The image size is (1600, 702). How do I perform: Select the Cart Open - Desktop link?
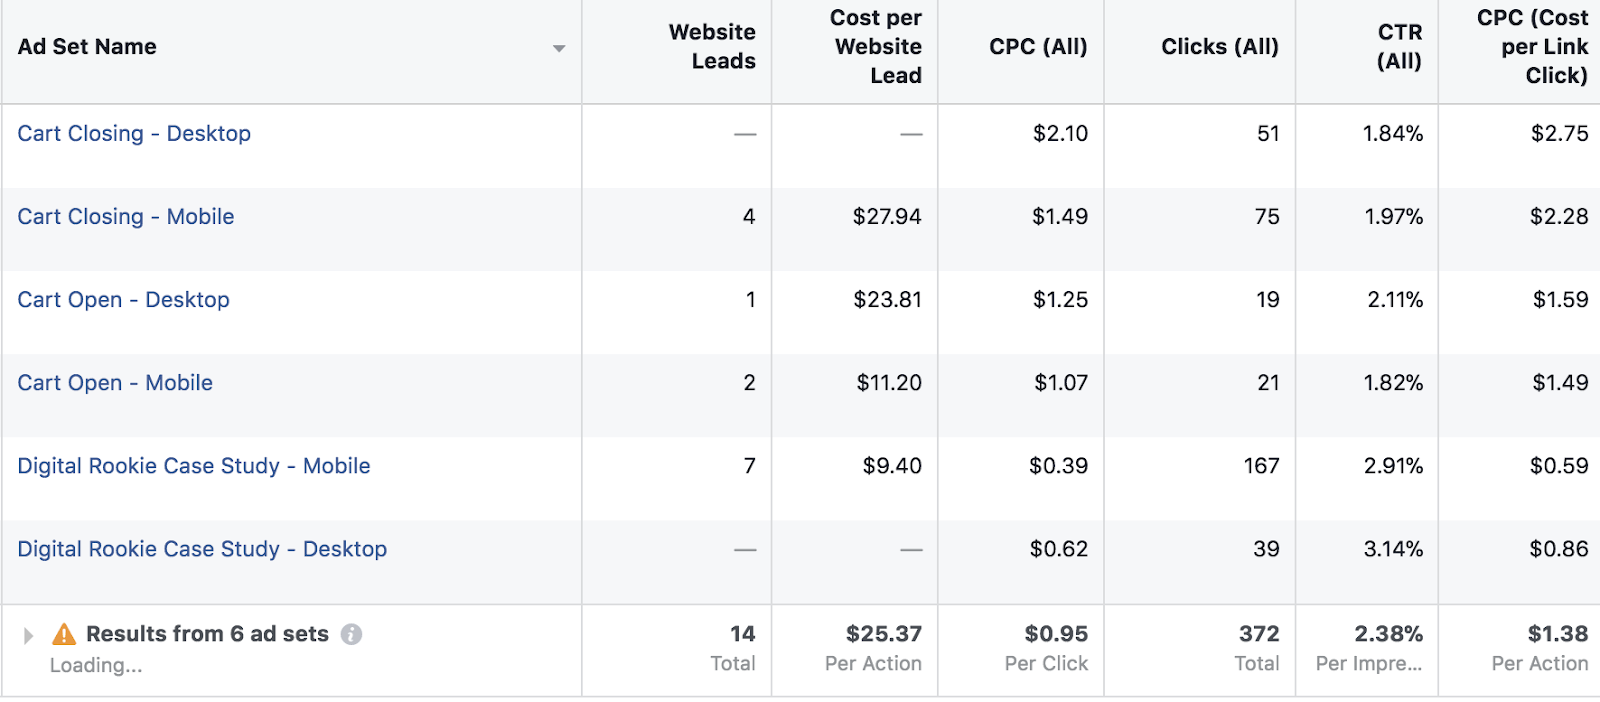123,300
